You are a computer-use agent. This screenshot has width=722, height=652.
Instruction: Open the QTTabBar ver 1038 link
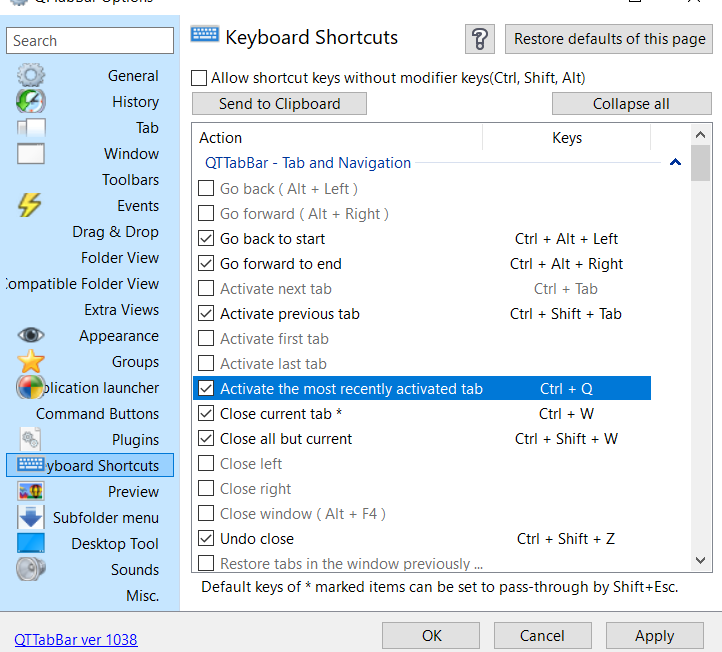[76, 639]
